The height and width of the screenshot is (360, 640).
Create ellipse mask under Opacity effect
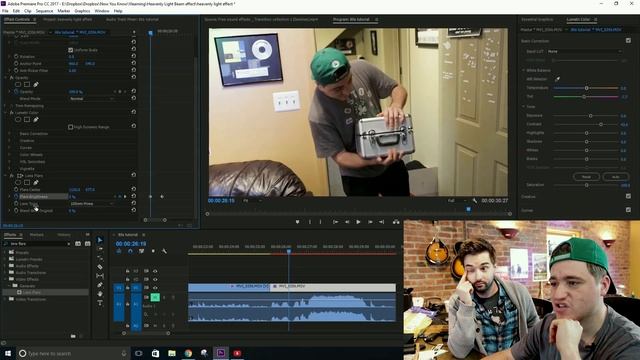click(x=18, y=84)
